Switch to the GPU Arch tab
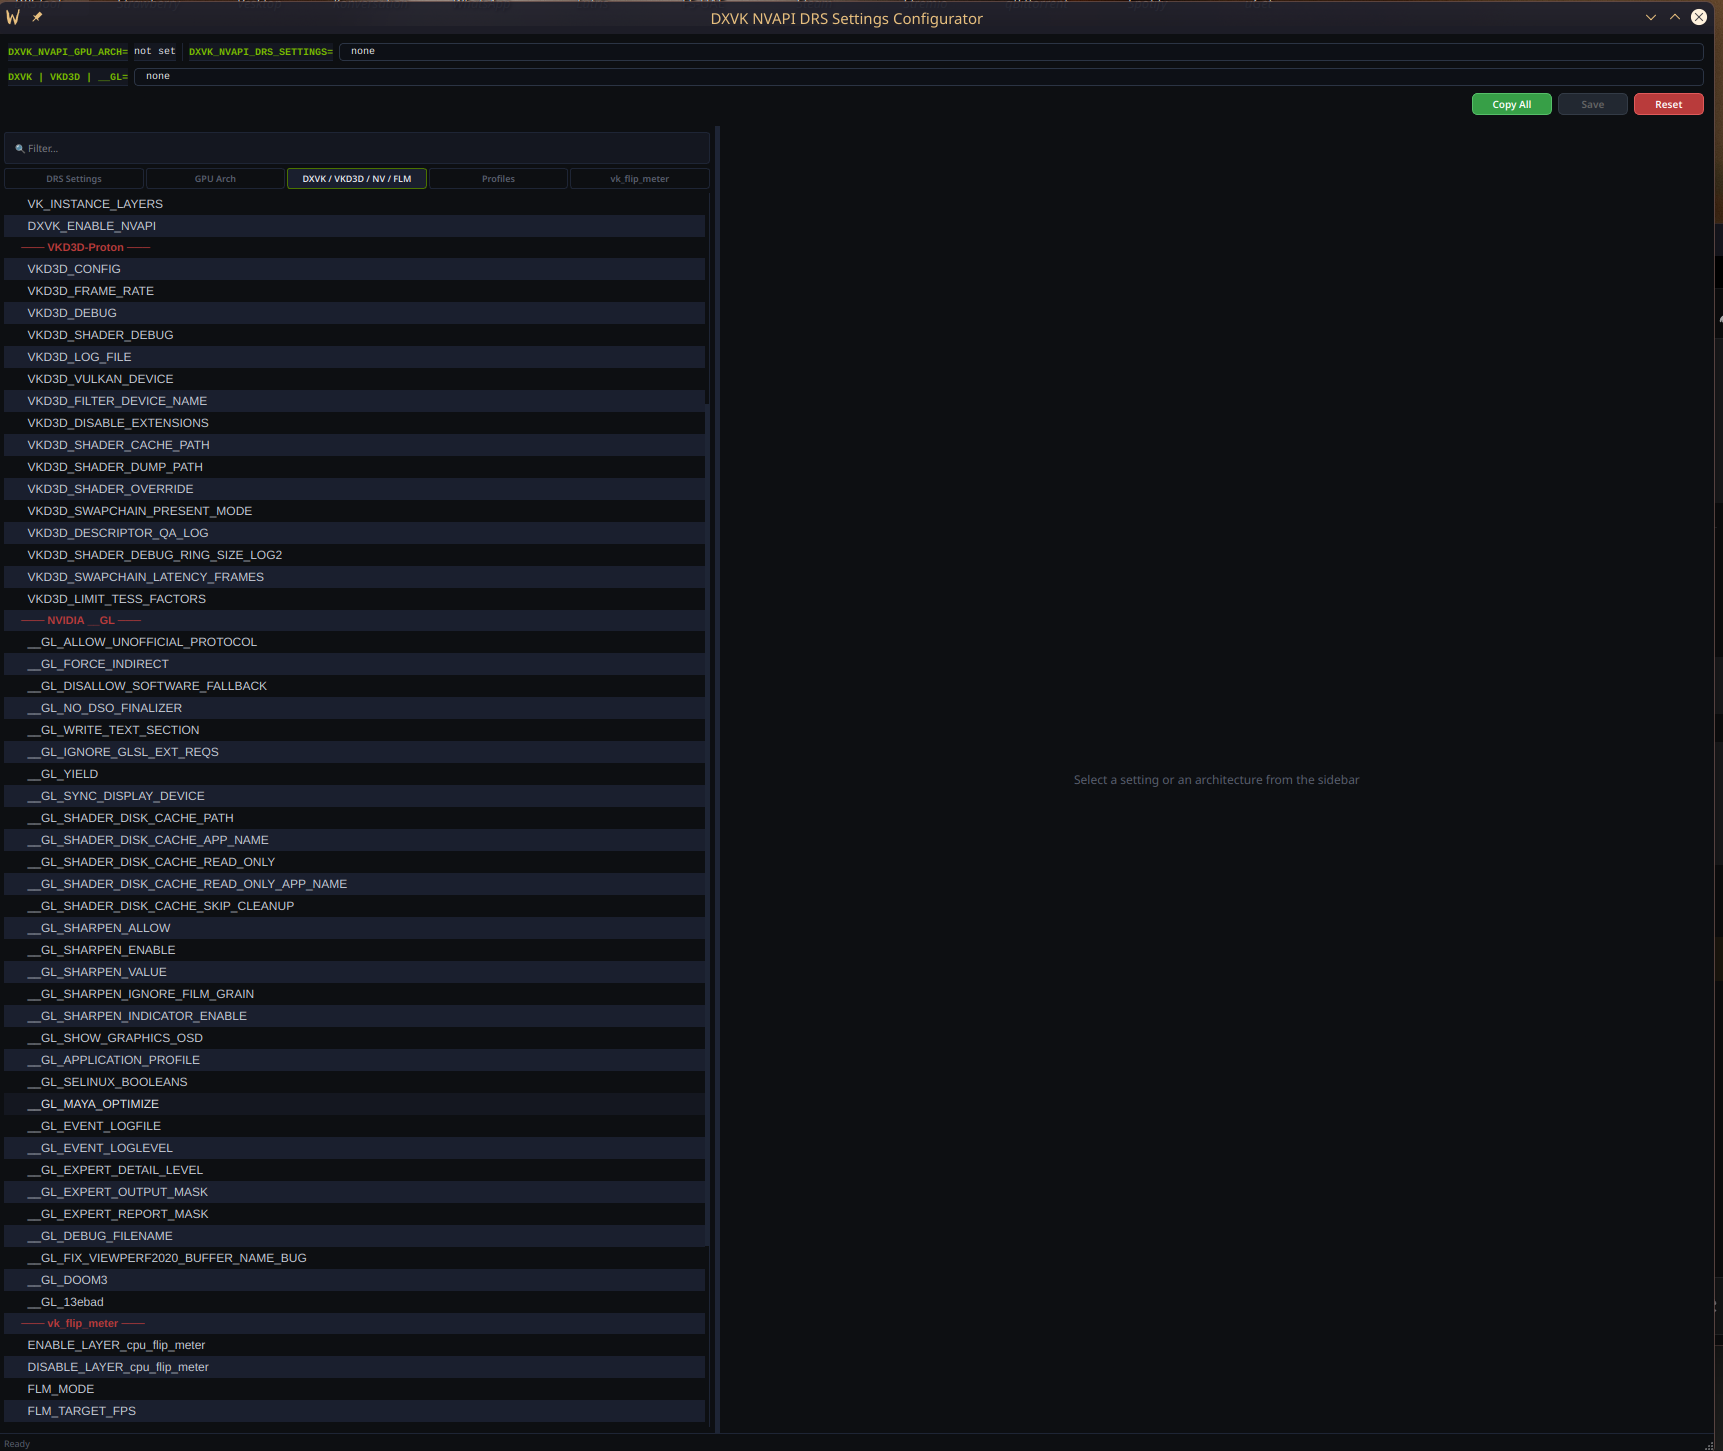 point(215,179)
